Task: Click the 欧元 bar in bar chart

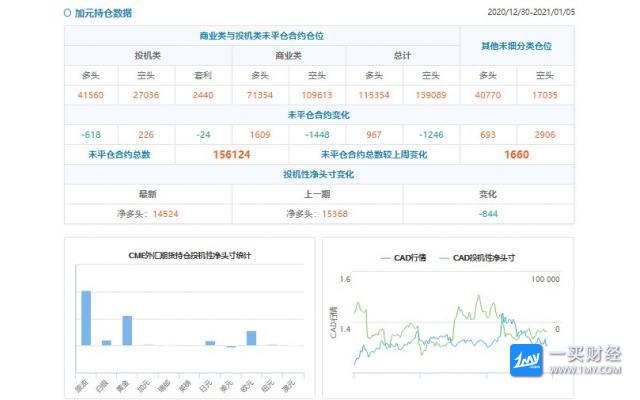Action: pos(251,338)
